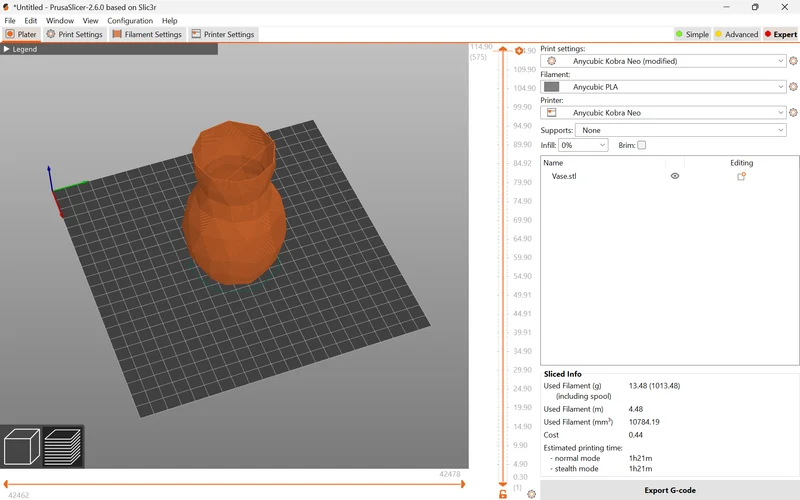Screen dimensions: 800x500
Task: Click the vertical slider bottom handle
Action: pyautogui.click(x=503, y=483)
